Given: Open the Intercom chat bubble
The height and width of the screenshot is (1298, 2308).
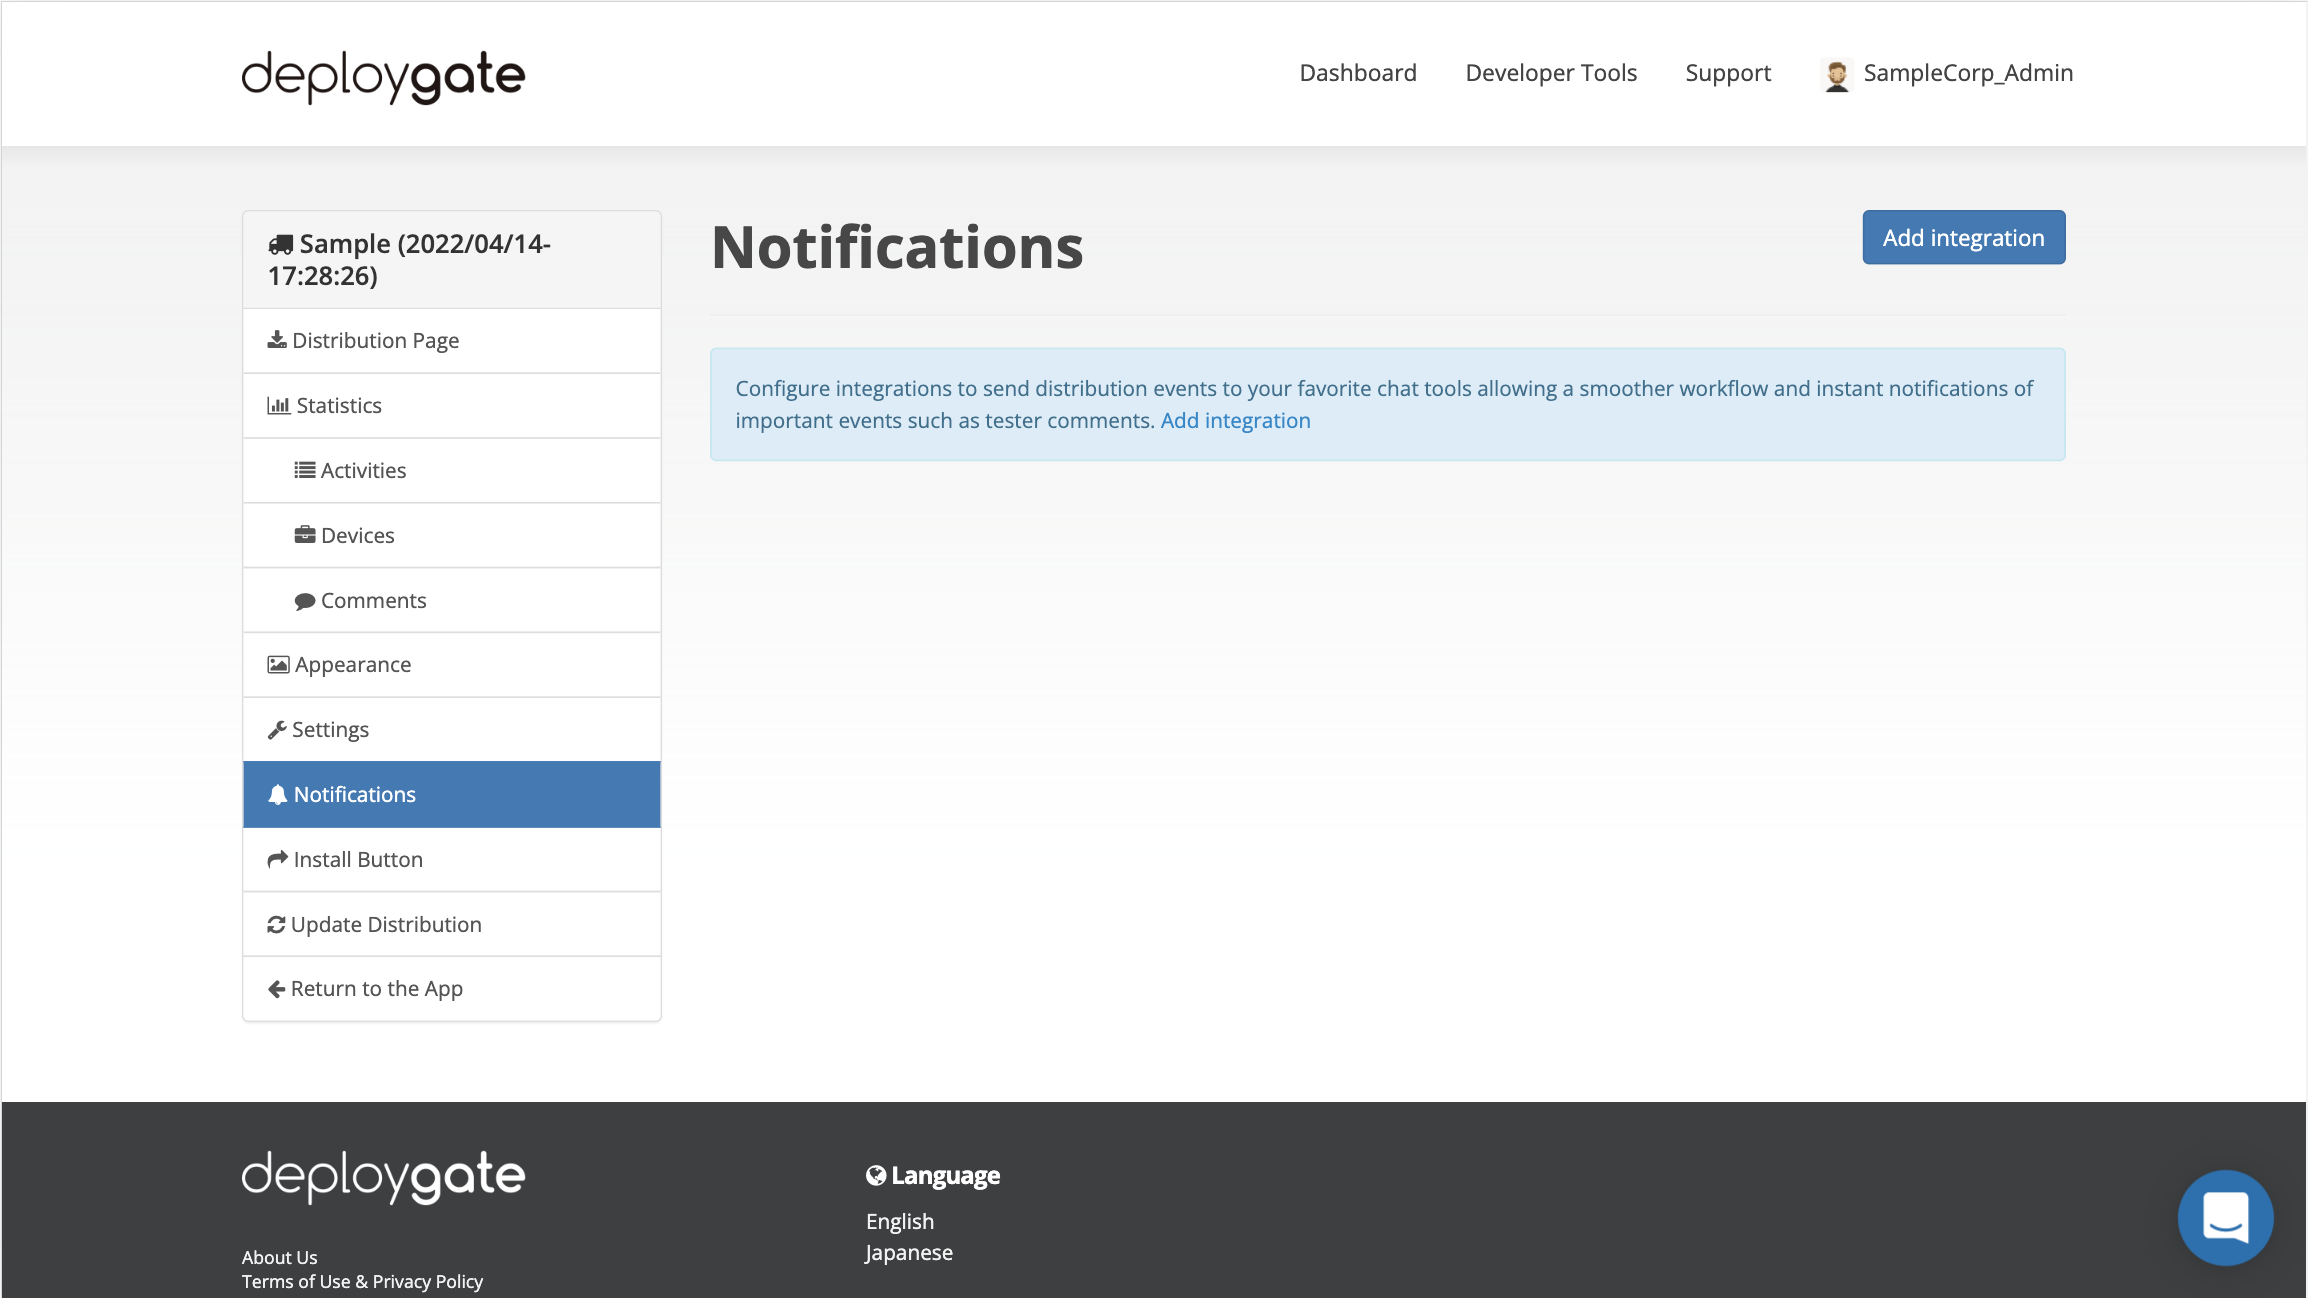Looking at the screenshot, I should pos(2225,1218).
